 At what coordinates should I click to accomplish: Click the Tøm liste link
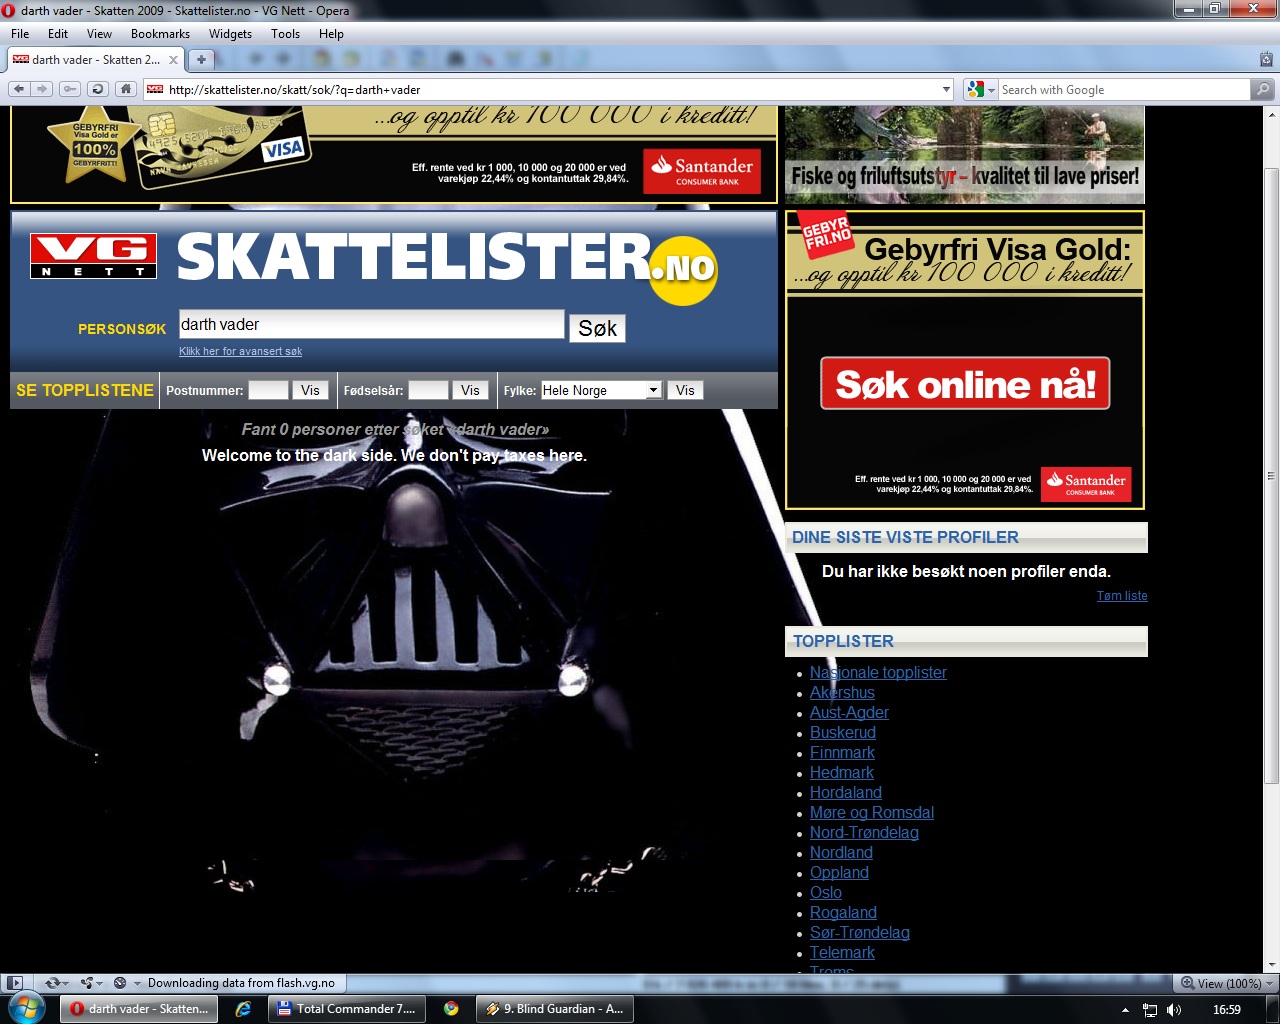point(1122,595)
